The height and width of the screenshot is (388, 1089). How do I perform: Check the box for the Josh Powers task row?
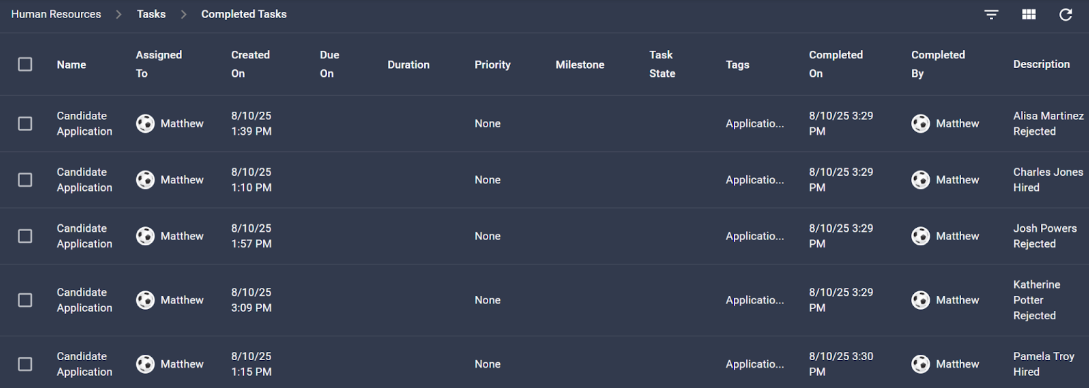coord(25,236)
